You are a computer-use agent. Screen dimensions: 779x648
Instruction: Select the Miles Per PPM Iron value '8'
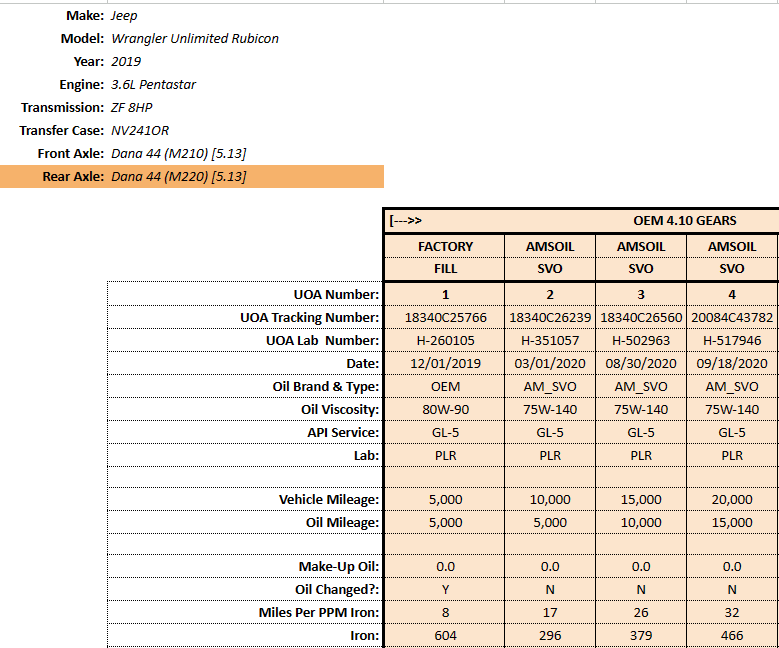[x=445, y=612]
